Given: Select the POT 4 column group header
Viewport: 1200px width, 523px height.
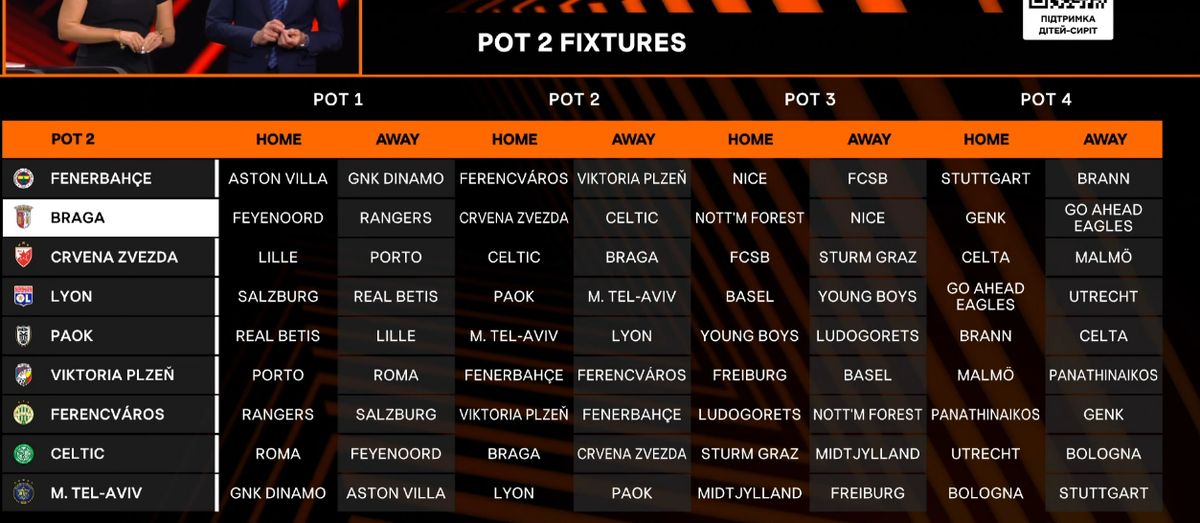Looking at the screenshot, I should [x=1045, y=99].
